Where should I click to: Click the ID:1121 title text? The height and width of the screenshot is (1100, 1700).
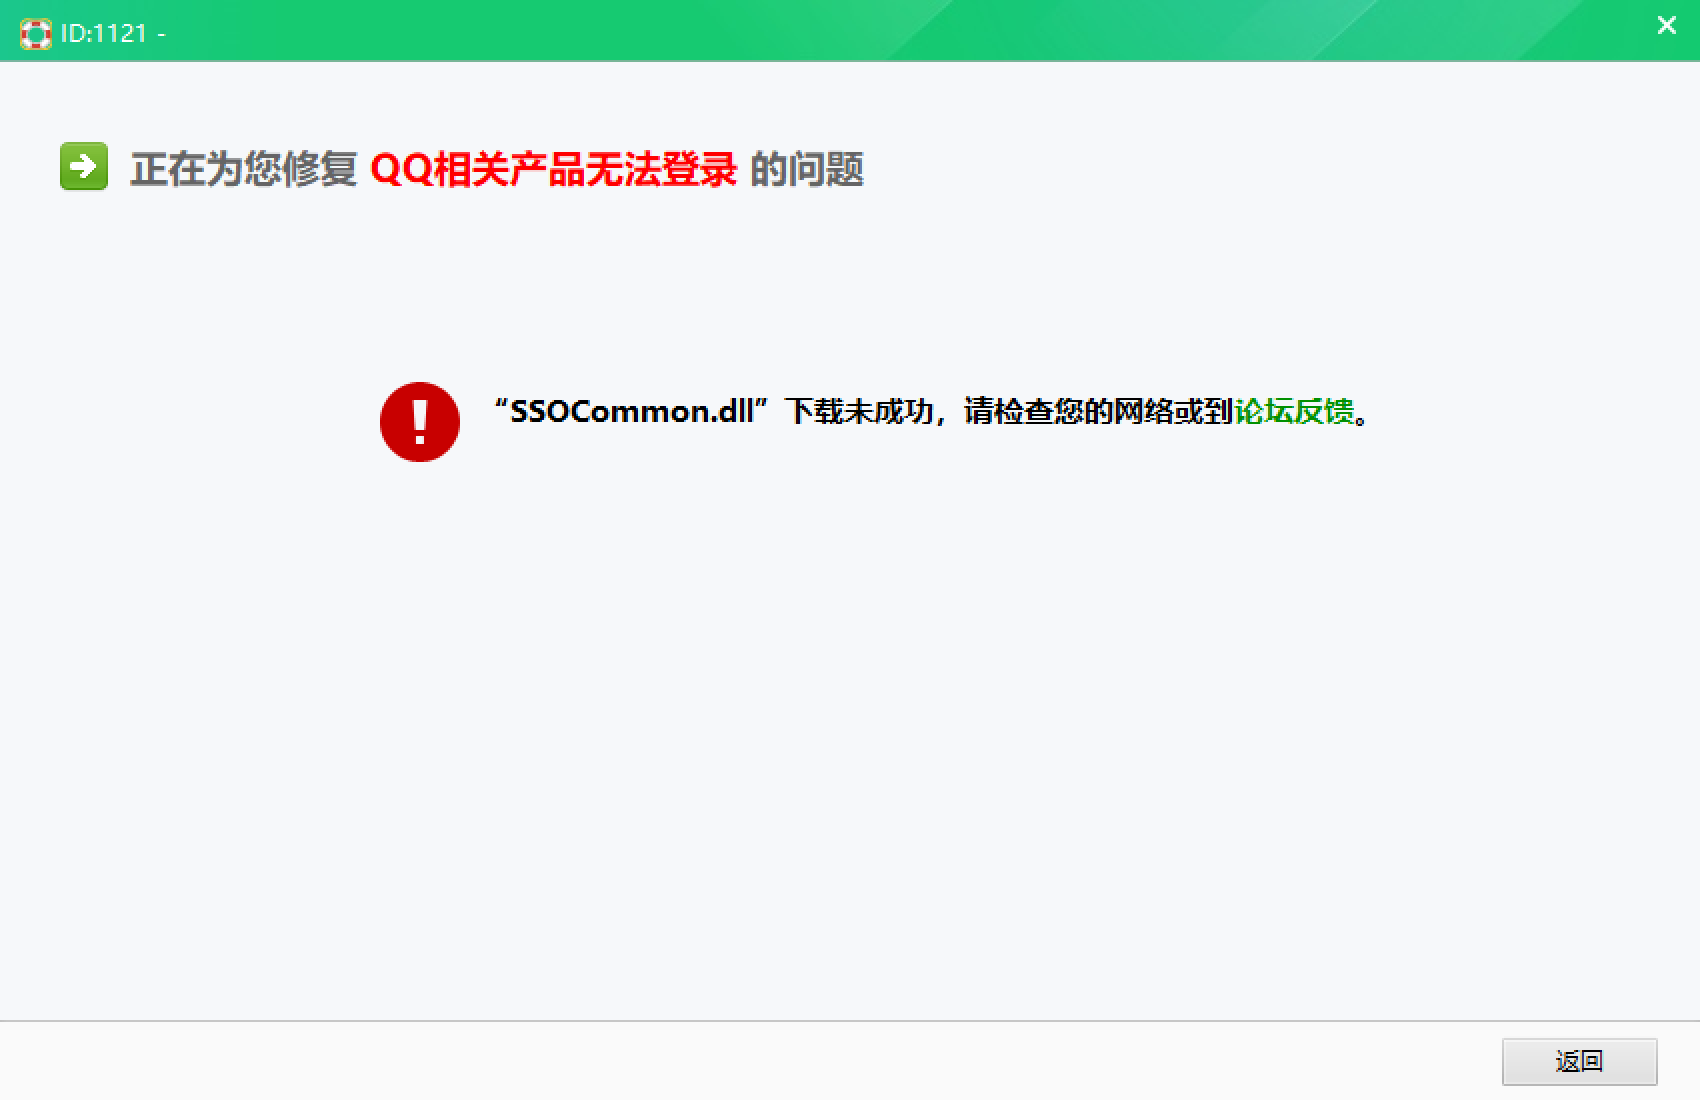[x=112, y=33]
